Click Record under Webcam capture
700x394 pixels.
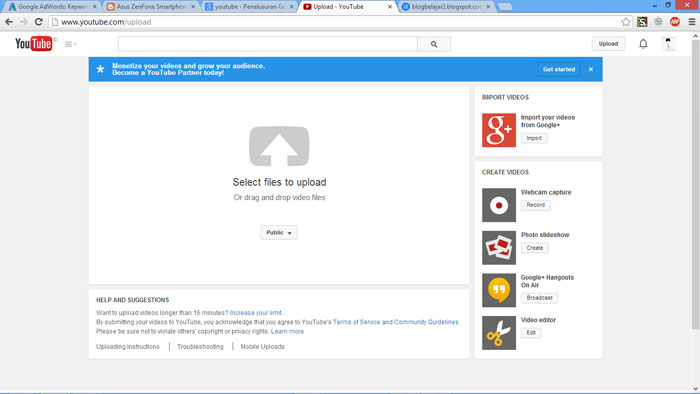tap(536, 205)
